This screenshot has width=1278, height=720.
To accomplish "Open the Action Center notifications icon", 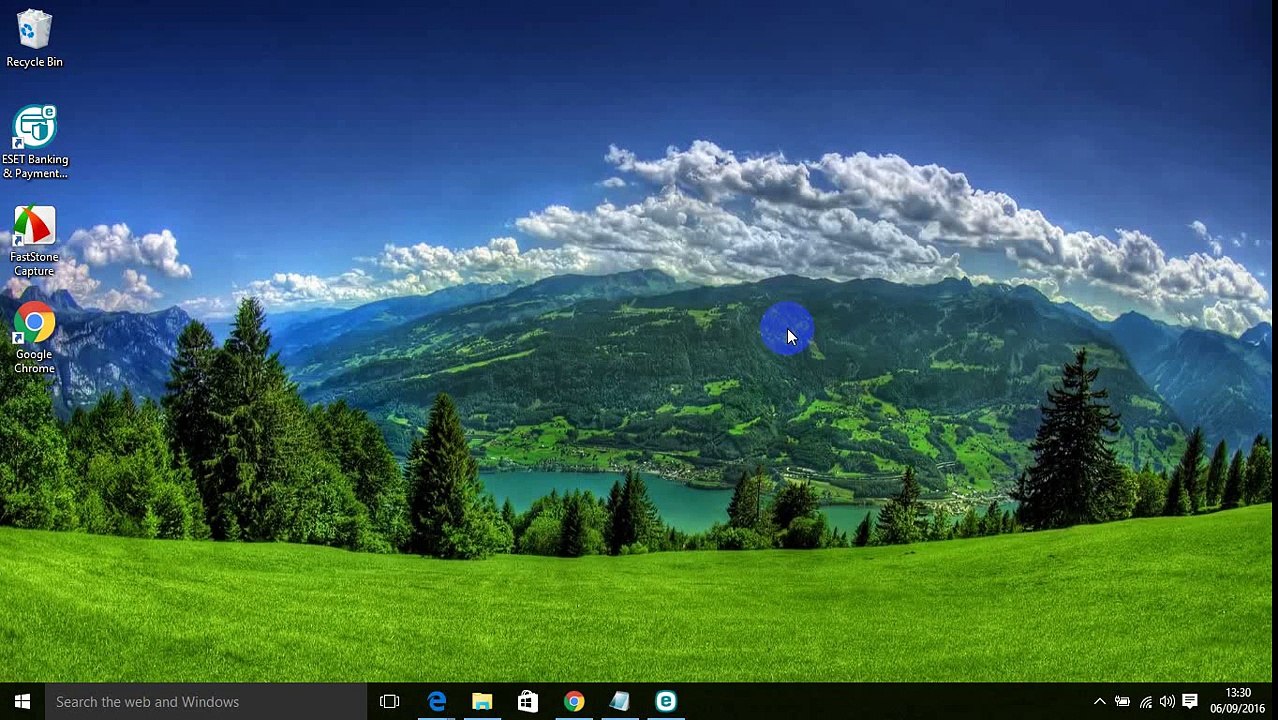I will [x=1190, y=702].
